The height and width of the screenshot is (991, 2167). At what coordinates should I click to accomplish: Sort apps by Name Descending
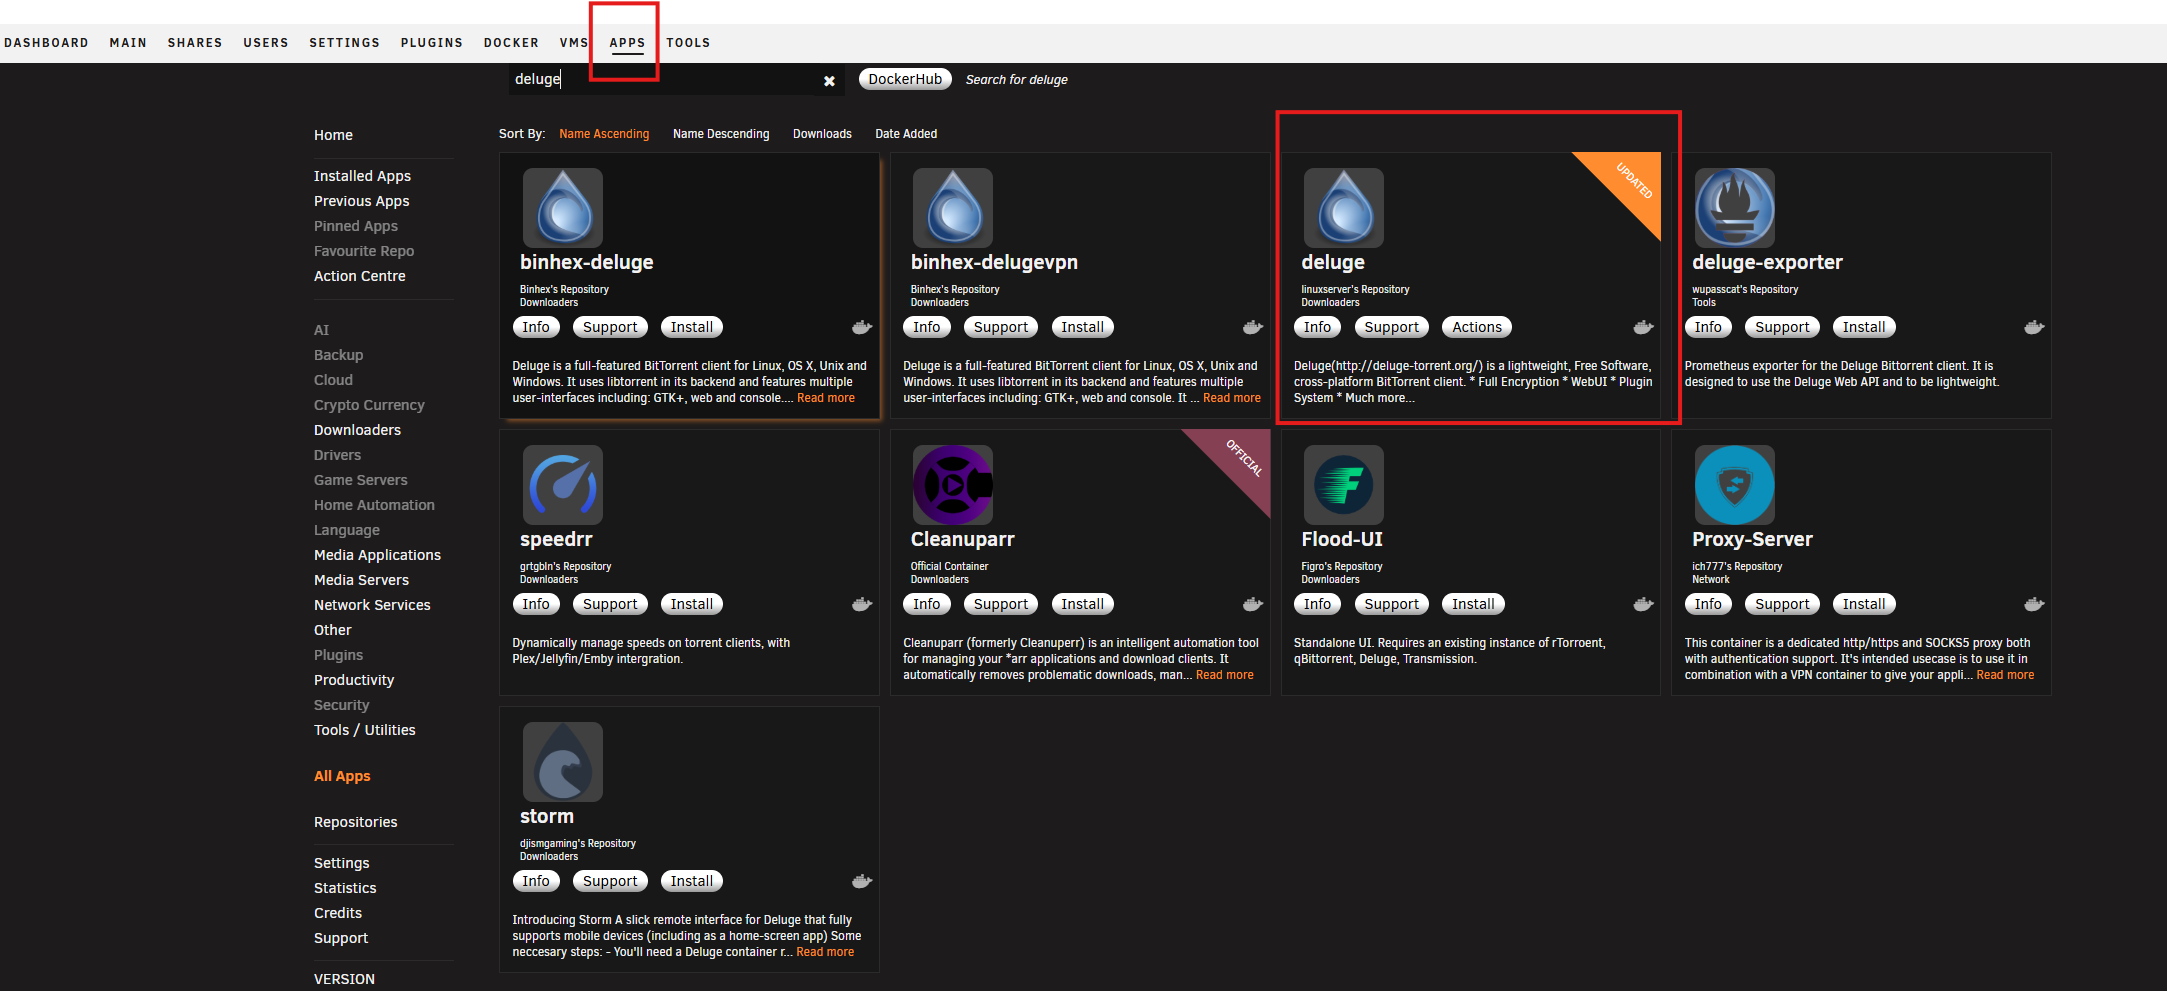coord(721,134)
